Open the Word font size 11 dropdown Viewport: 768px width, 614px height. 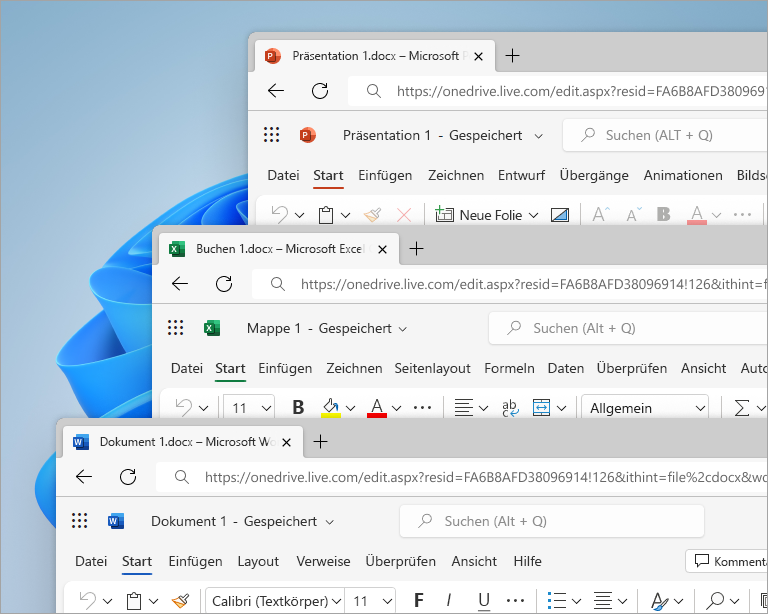[387, 601]
